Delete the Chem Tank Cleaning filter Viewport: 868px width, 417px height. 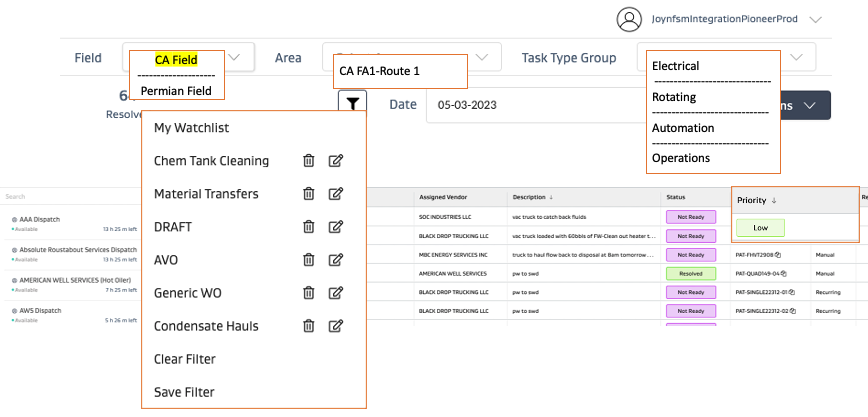point(309,161)
